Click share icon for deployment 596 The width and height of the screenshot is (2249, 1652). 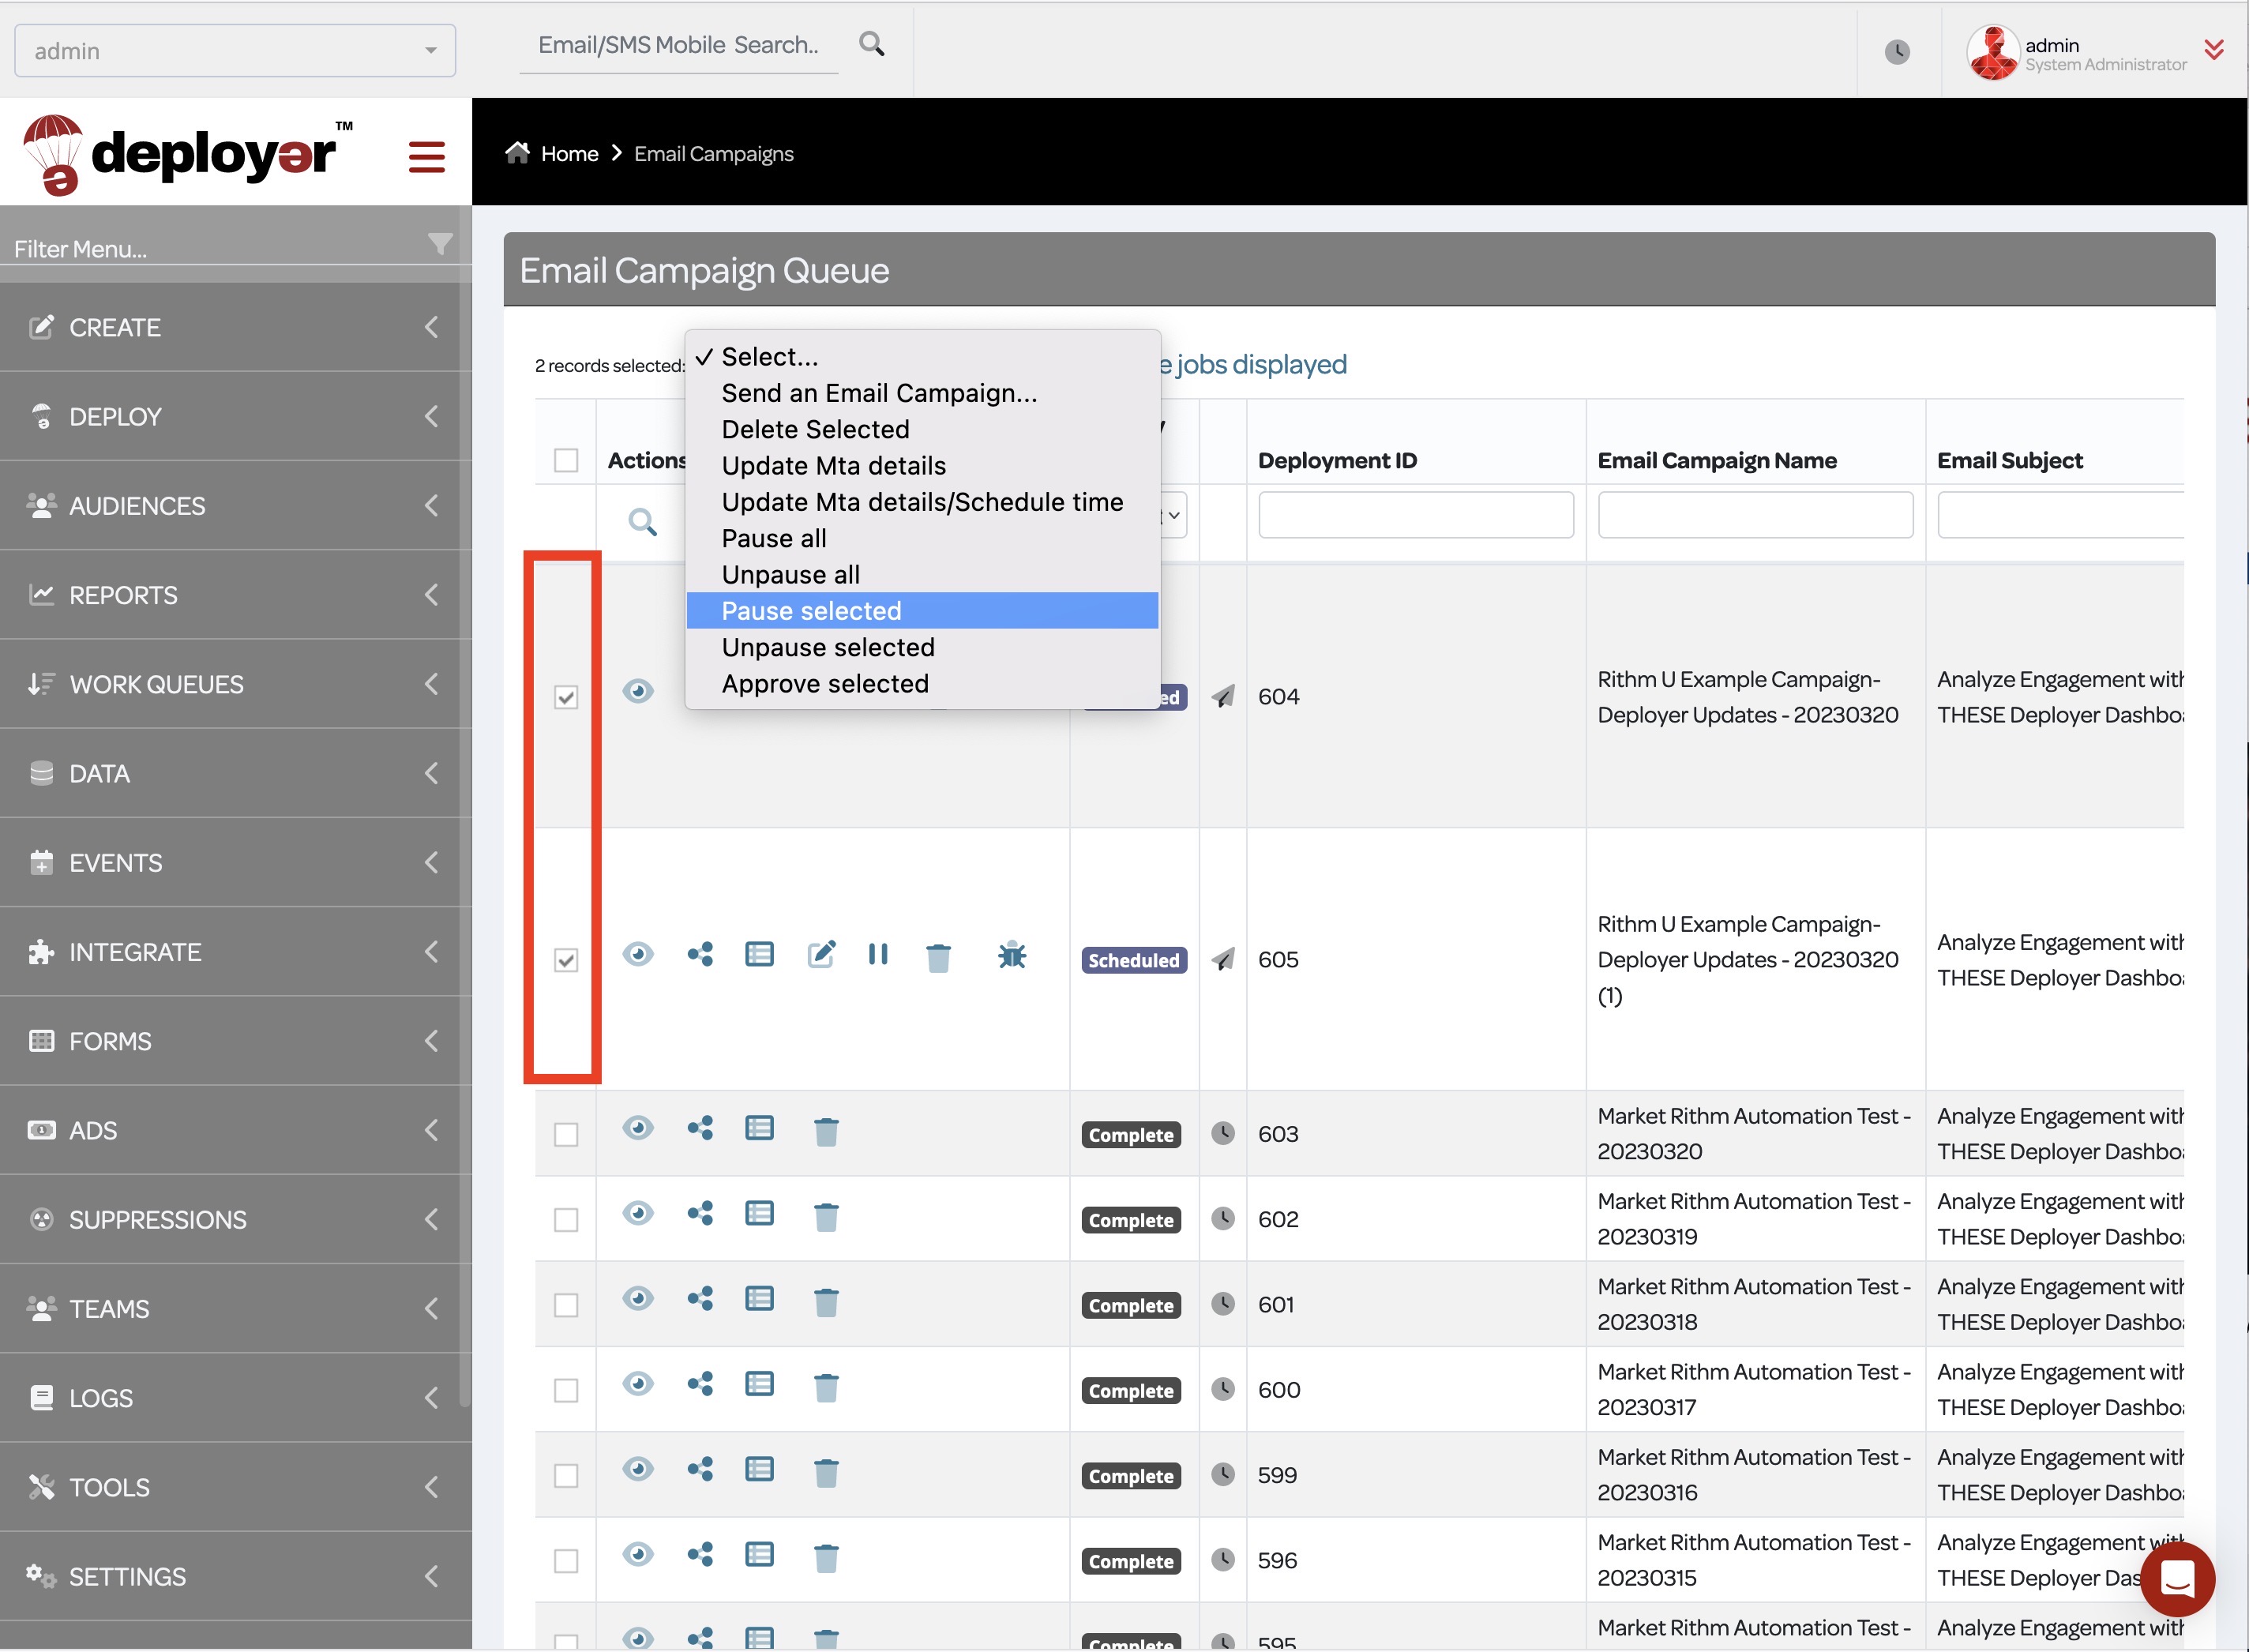tap(700, 1554)
